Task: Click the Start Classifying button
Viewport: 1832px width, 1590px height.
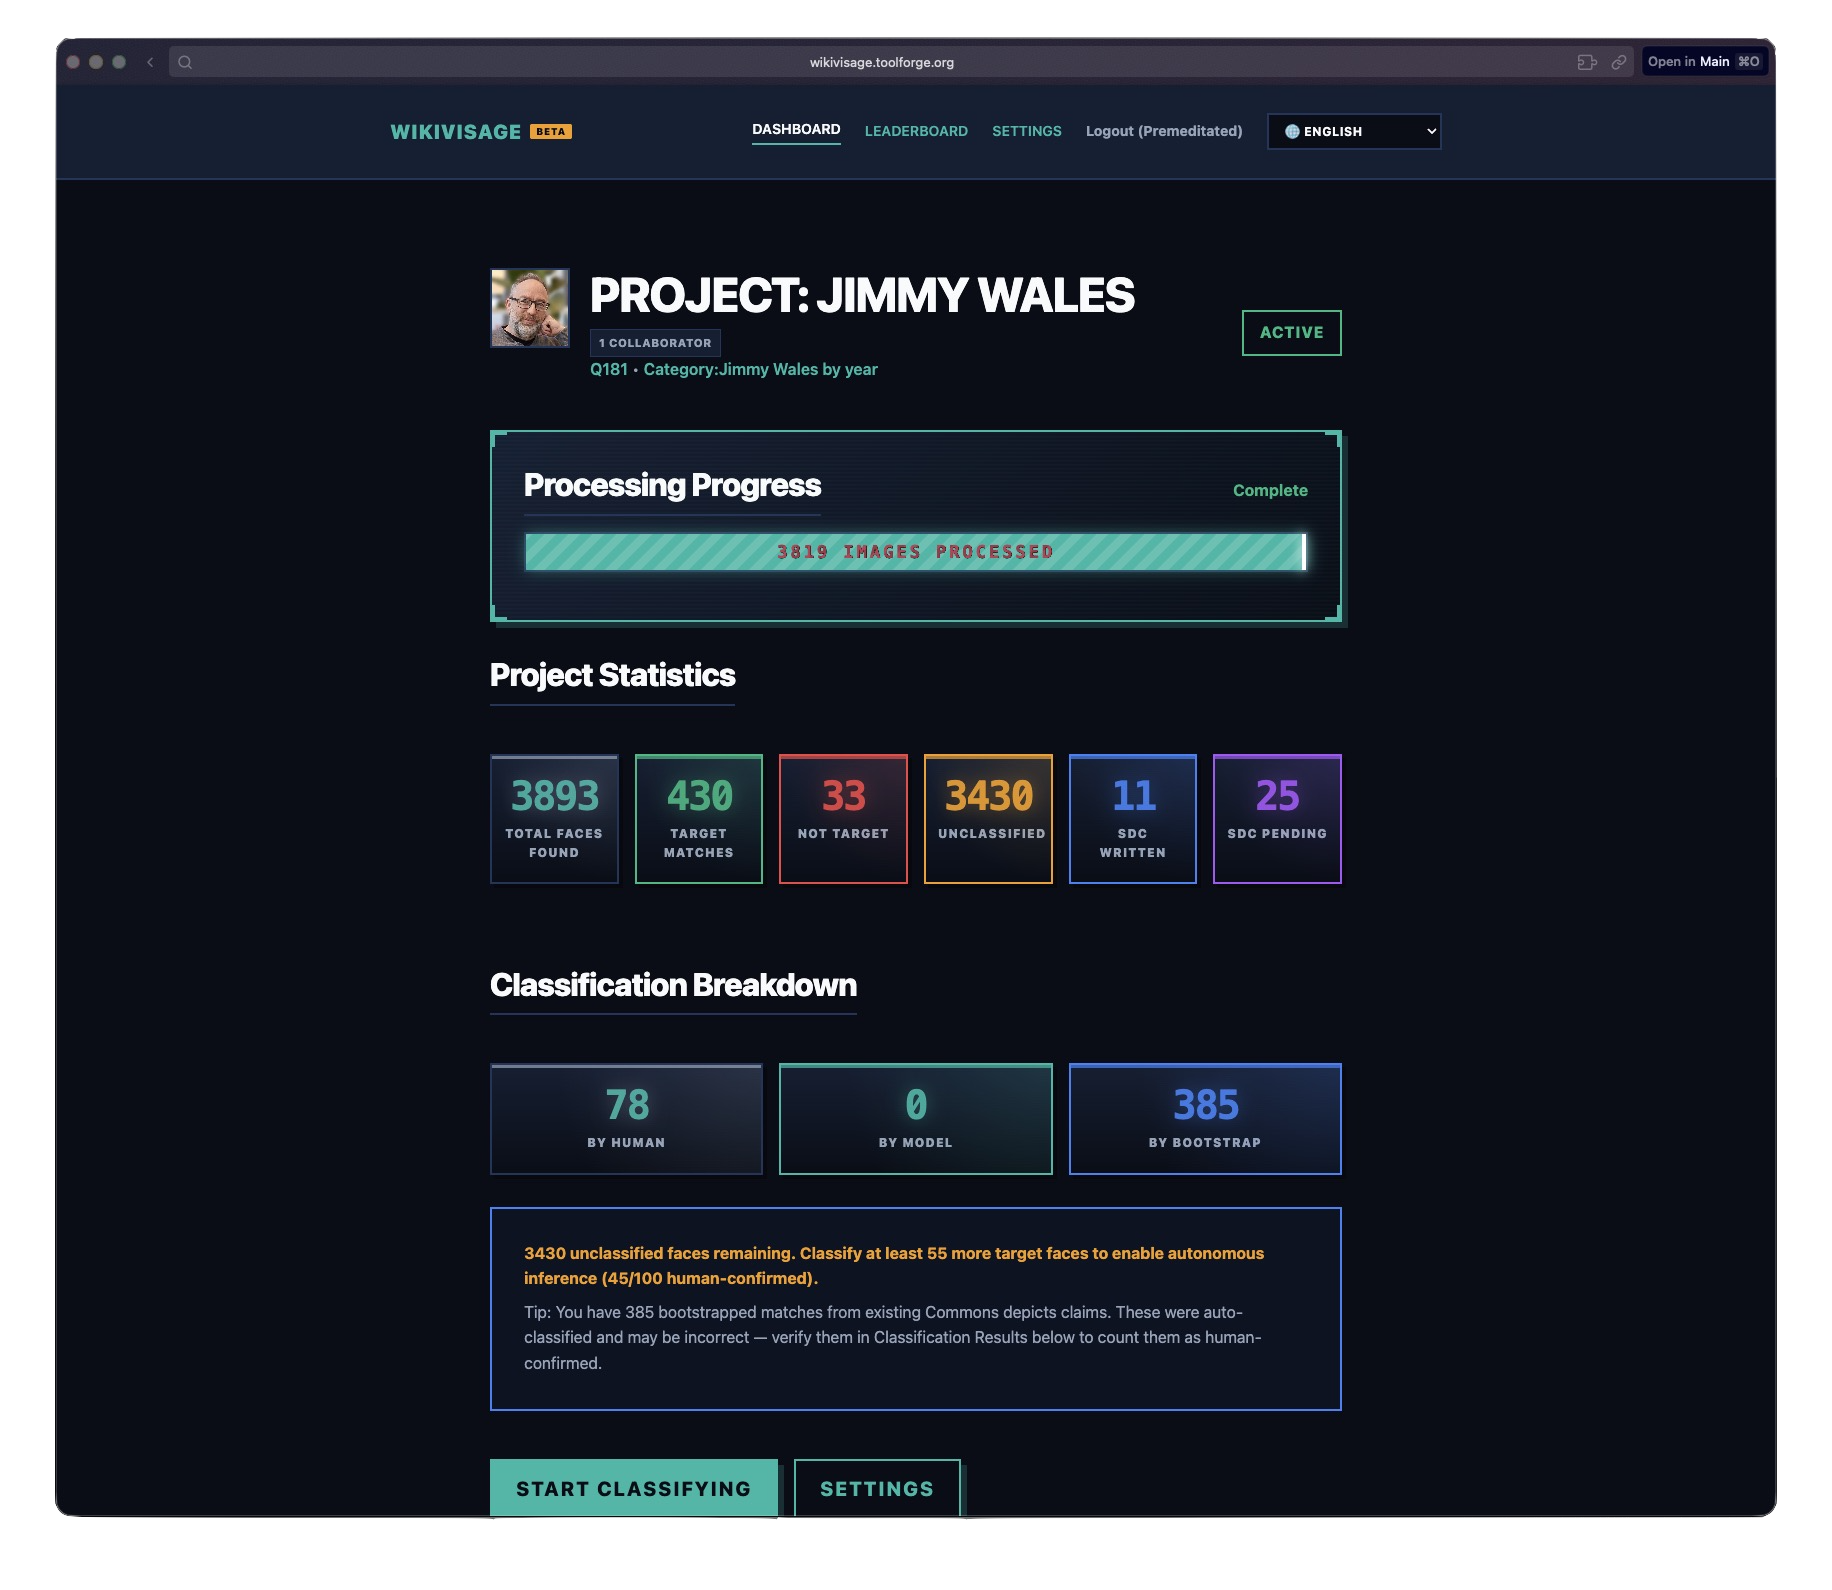Action: [x=634, y=1488]
